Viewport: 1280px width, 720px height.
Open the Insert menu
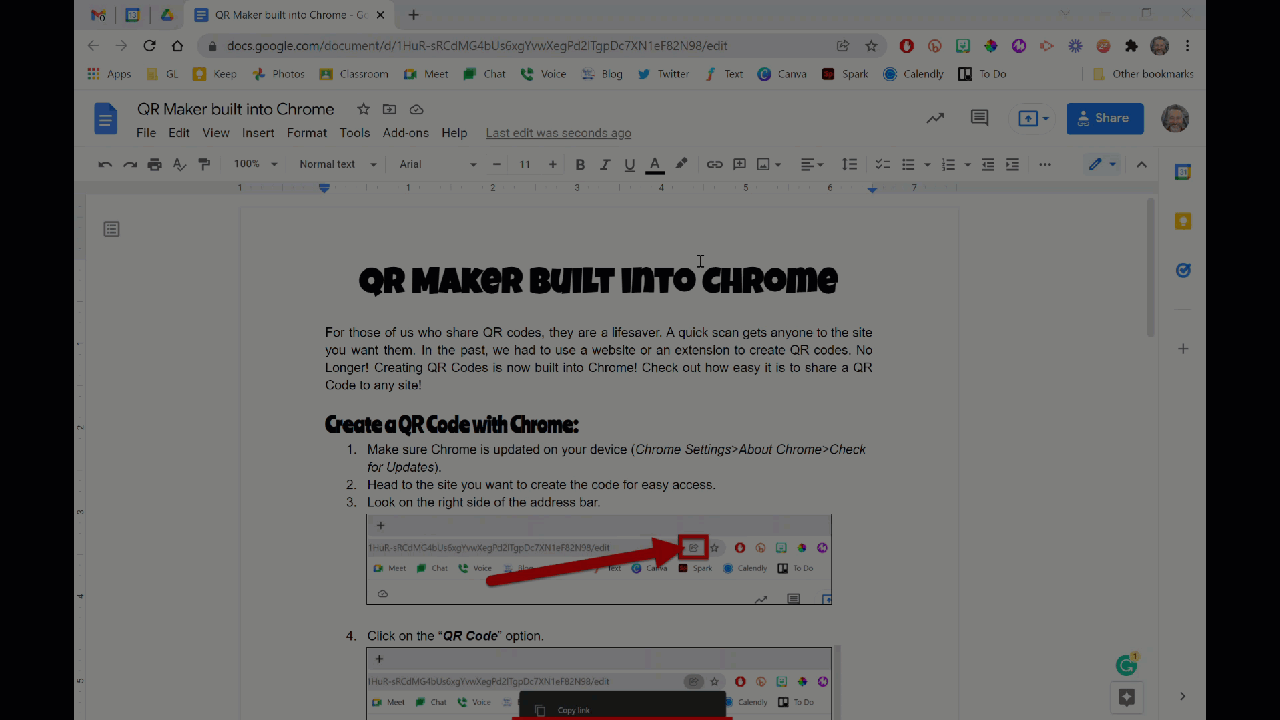click(x=258, y=133)
